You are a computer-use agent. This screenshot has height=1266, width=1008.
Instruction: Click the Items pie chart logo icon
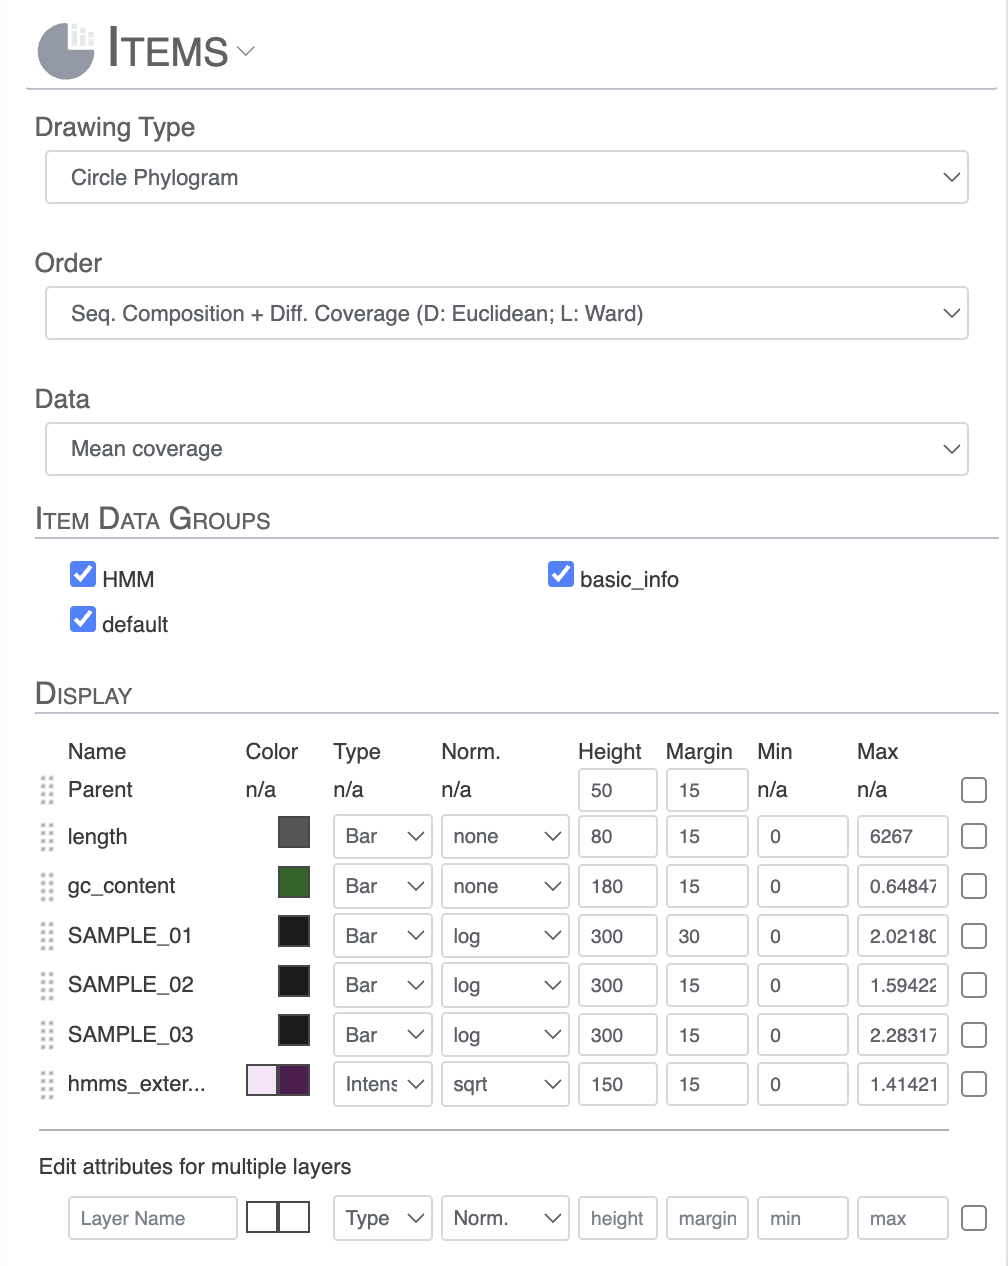pos(66,50)
